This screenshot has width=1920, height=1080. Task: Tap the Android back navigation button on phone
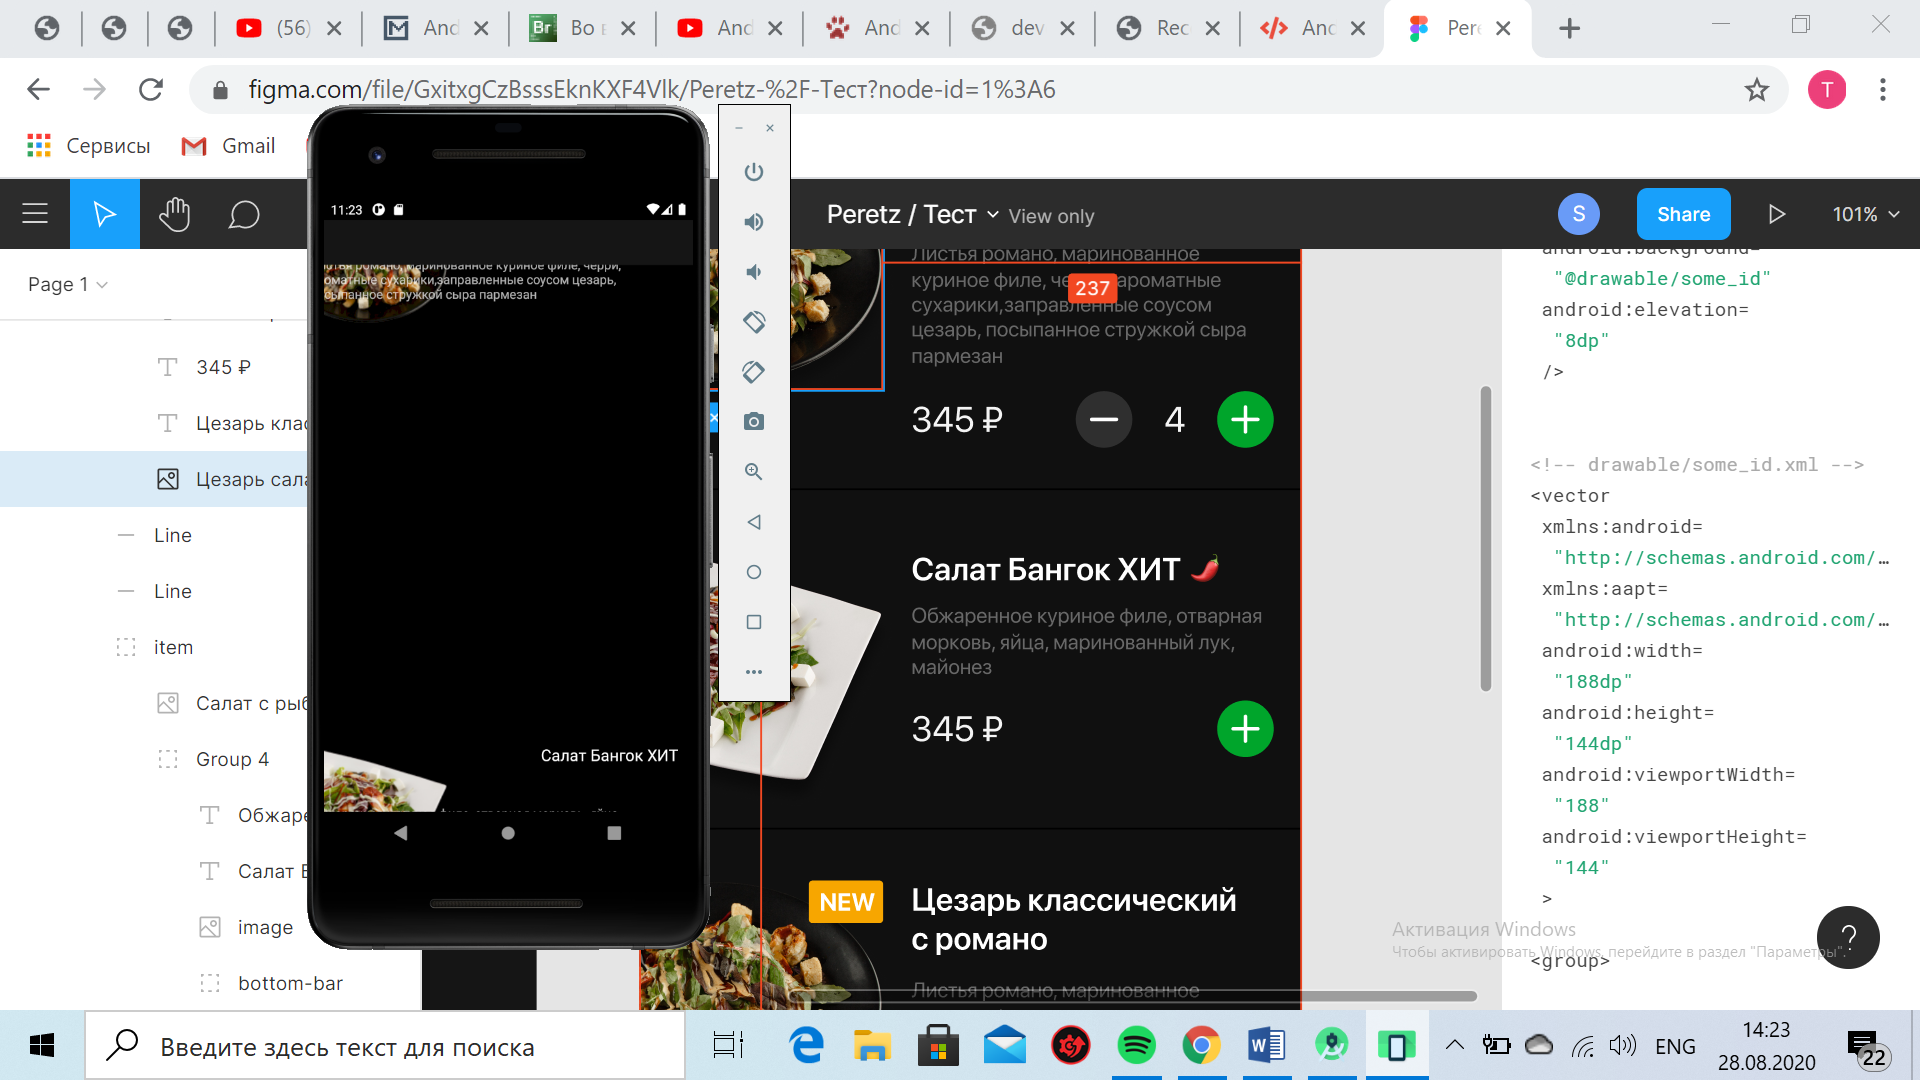coord(401,833)
